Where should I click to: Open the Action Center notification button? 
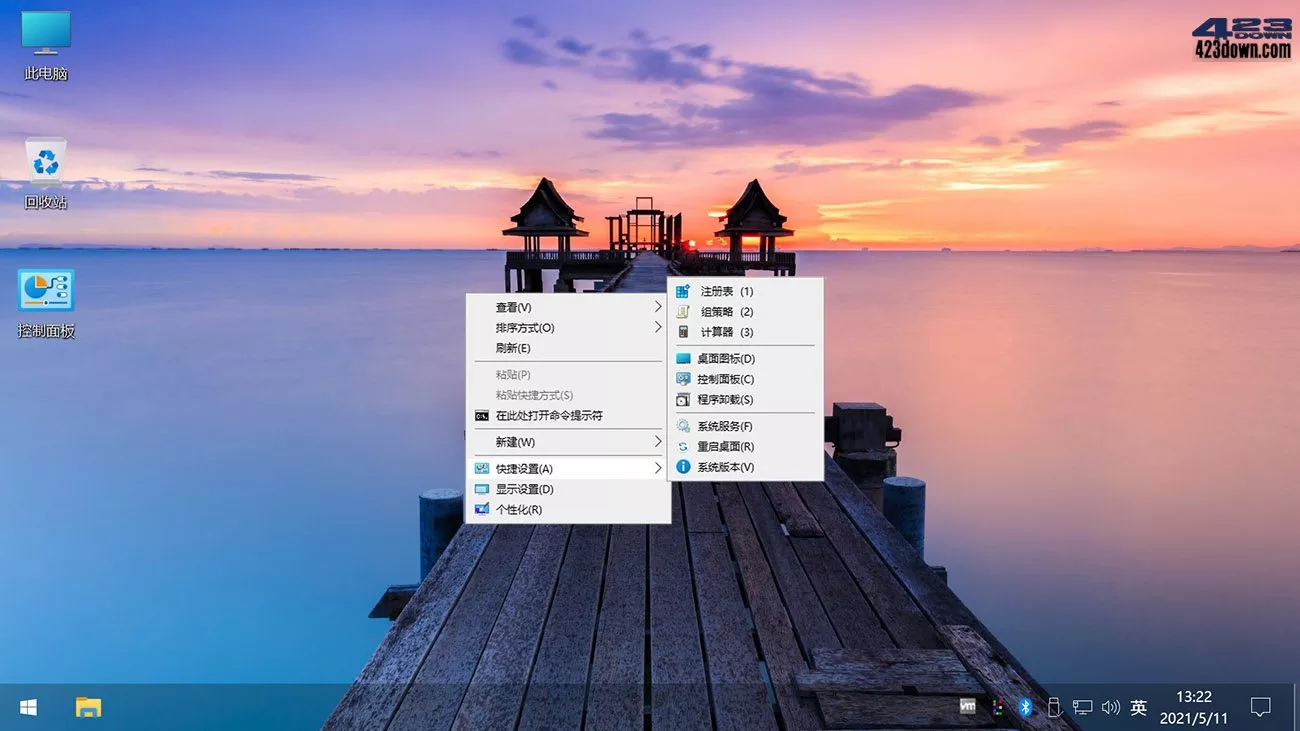[x=1261, y=707]
